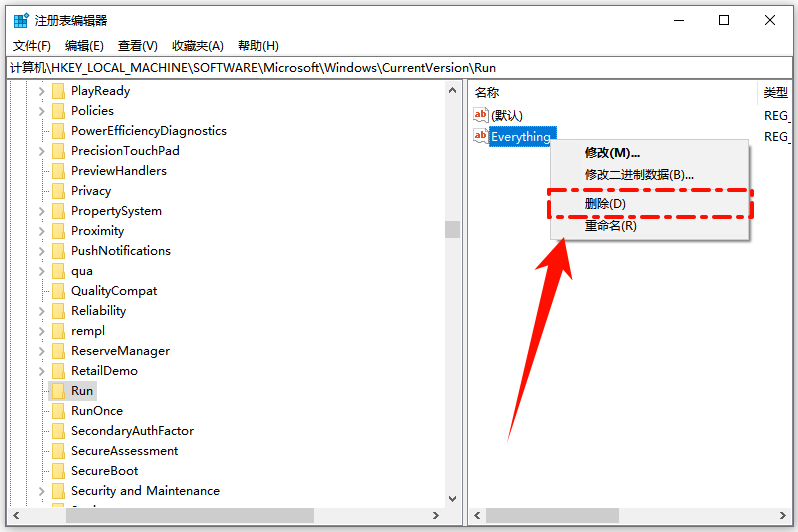
Task: Click the SecureAssessment folder icon
Action: [x=59, y=451]
